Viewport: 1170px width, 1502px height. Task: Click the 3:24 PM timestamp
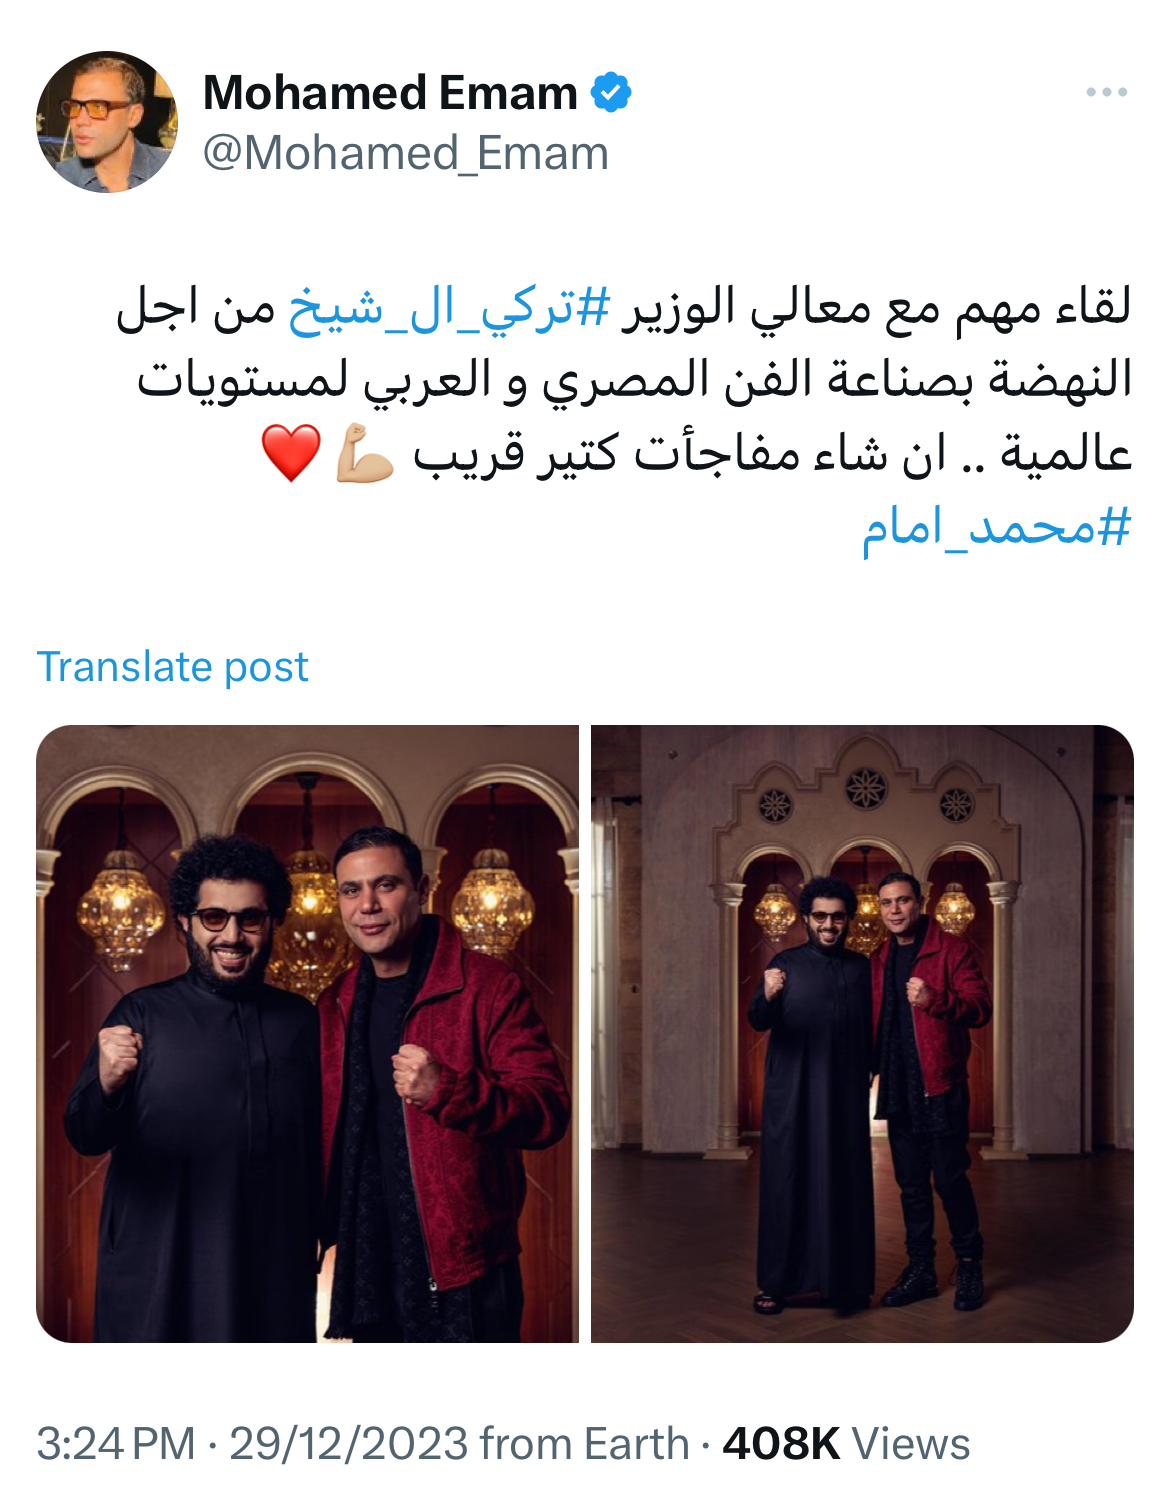[116, 1444]
